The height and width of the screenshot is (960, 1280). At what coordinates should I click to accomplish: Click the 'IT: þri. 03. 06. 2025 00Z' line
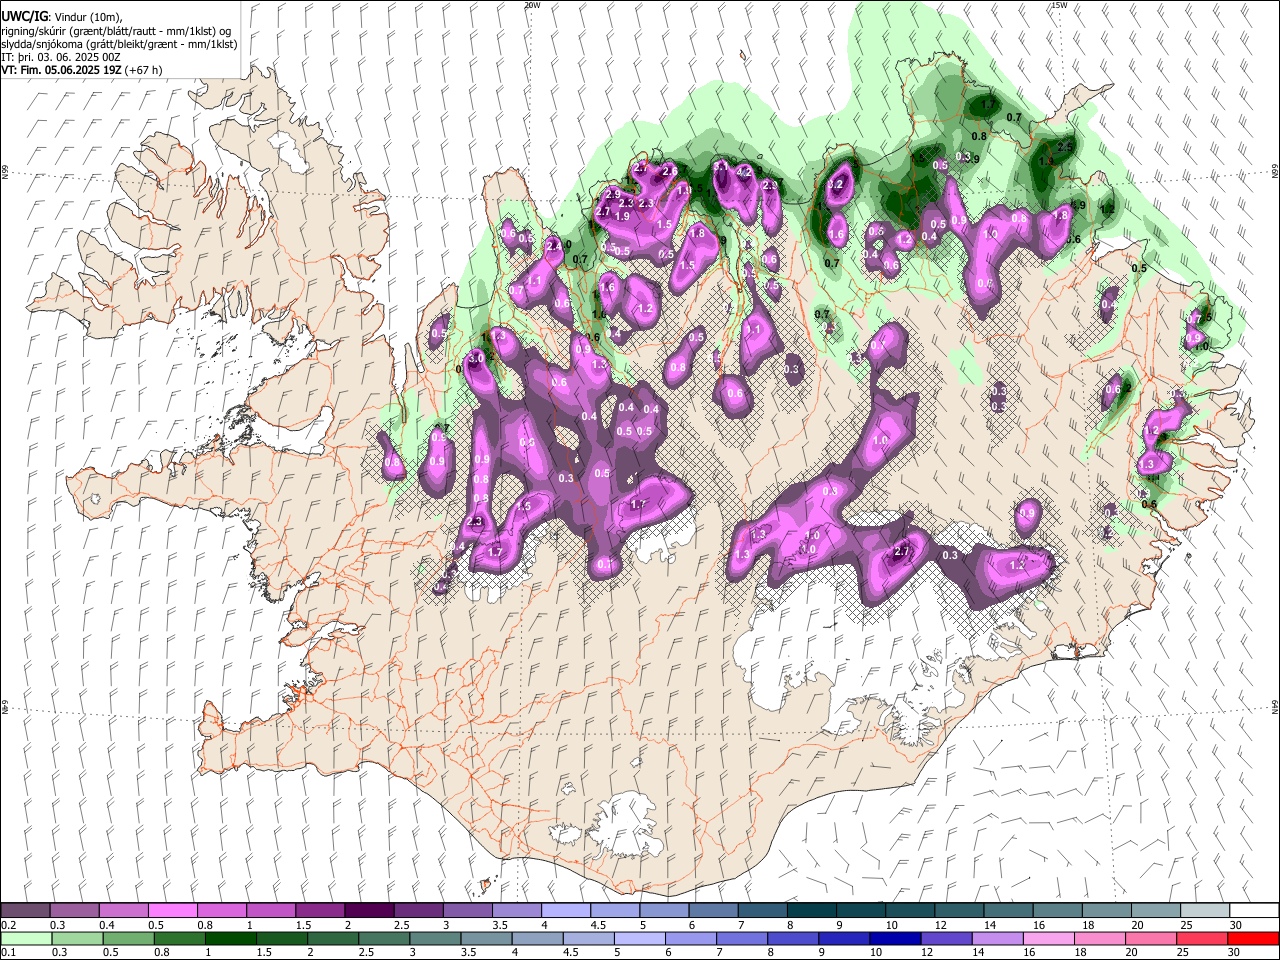[61, 57]
